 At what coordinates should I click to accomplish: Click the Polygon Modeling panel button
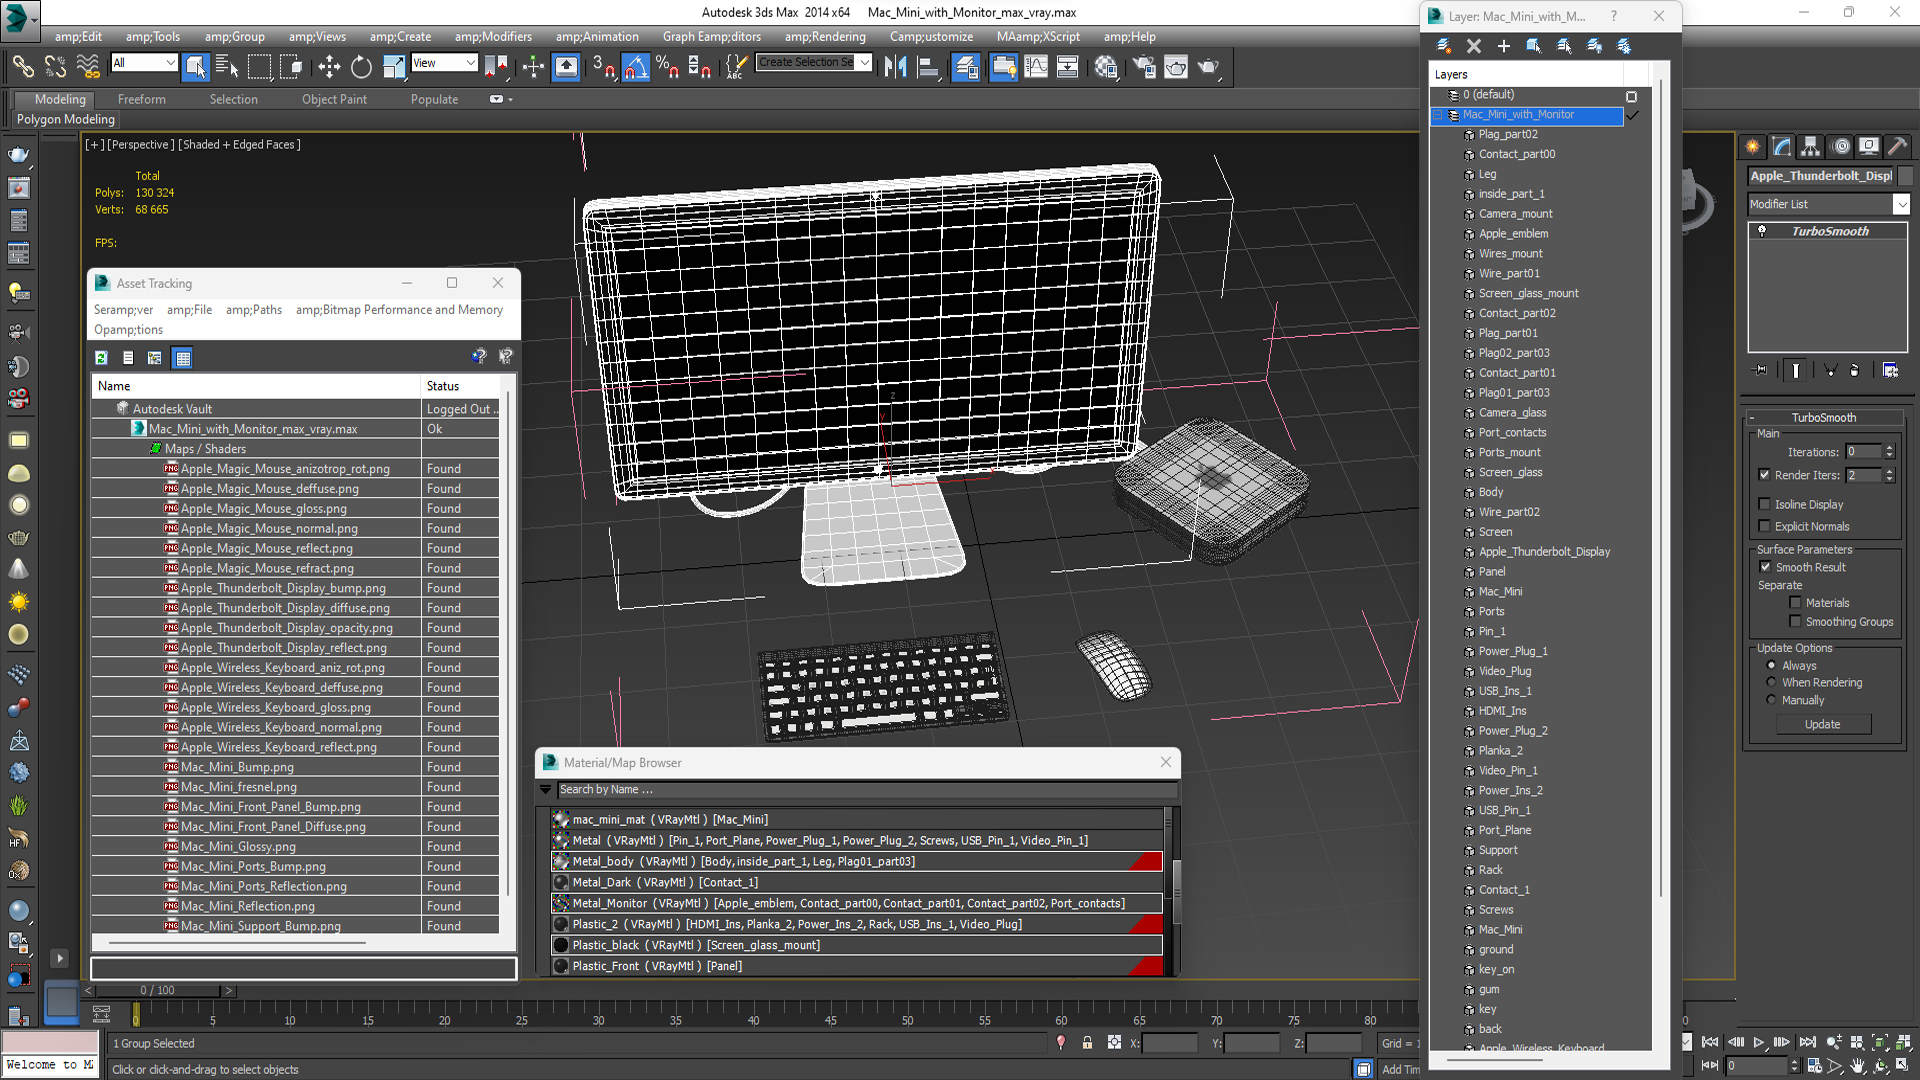click(x=66, y=120)
